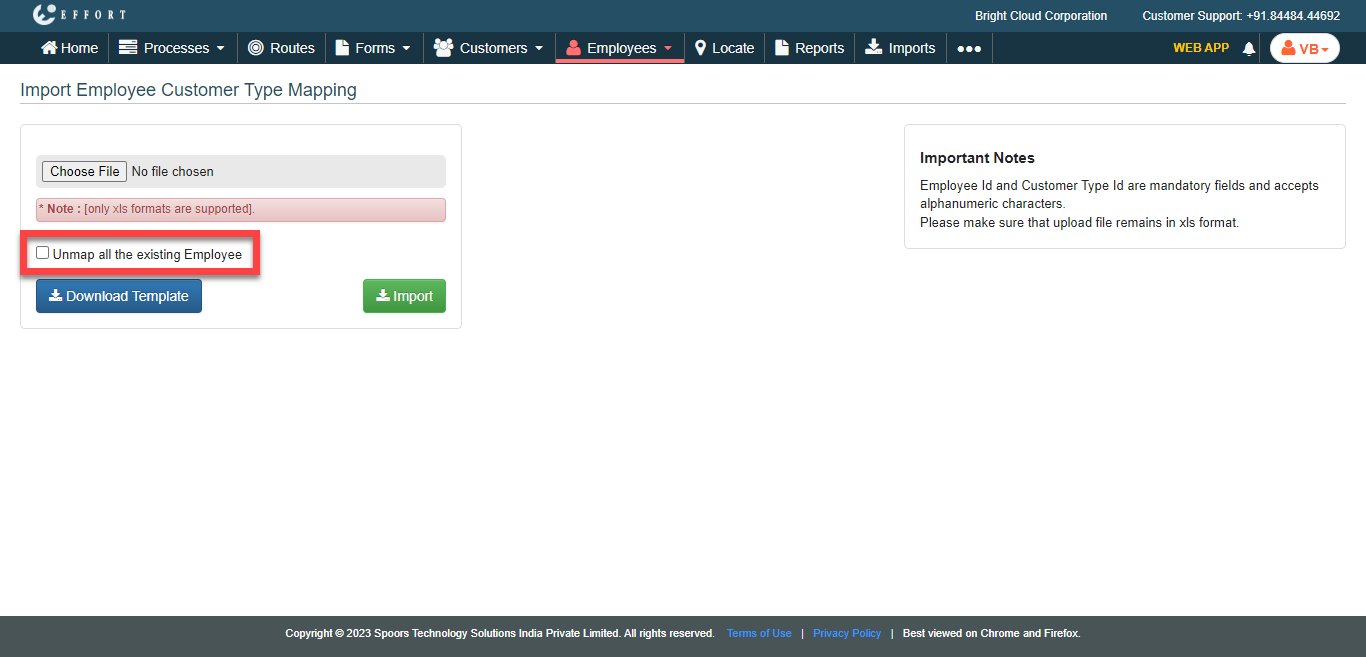
Task: Open the Privacy Policy link
Action: click(846, 633)
